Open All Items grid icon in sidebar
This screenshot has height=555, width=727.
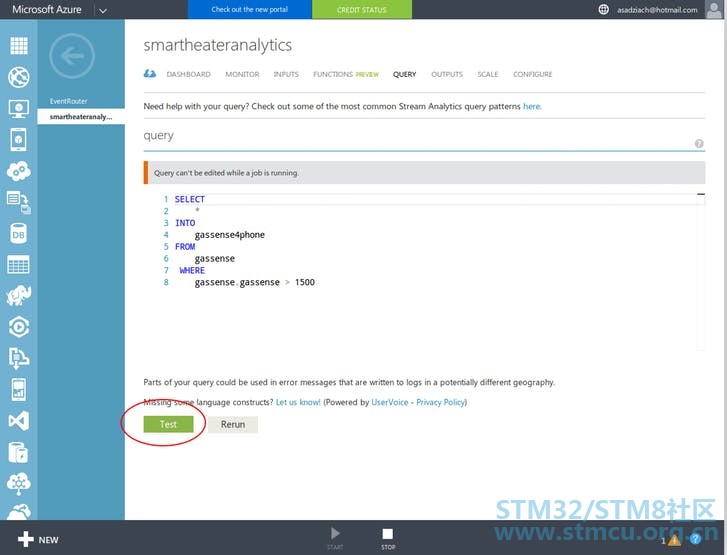[18, 46]
